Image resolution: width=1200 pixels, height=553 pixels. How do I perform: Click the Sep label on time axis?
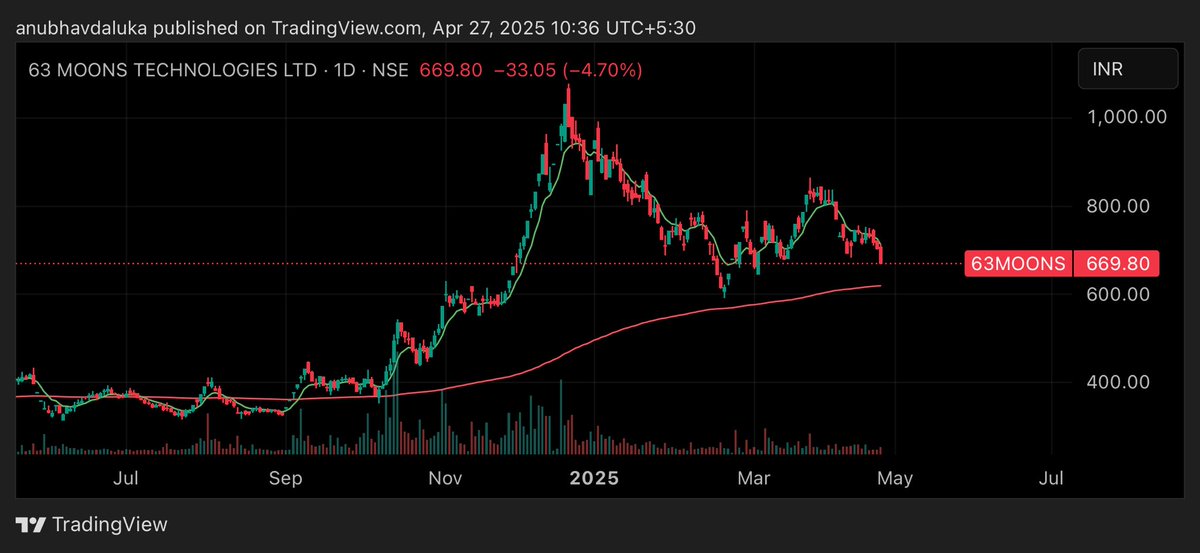point(286,479)
